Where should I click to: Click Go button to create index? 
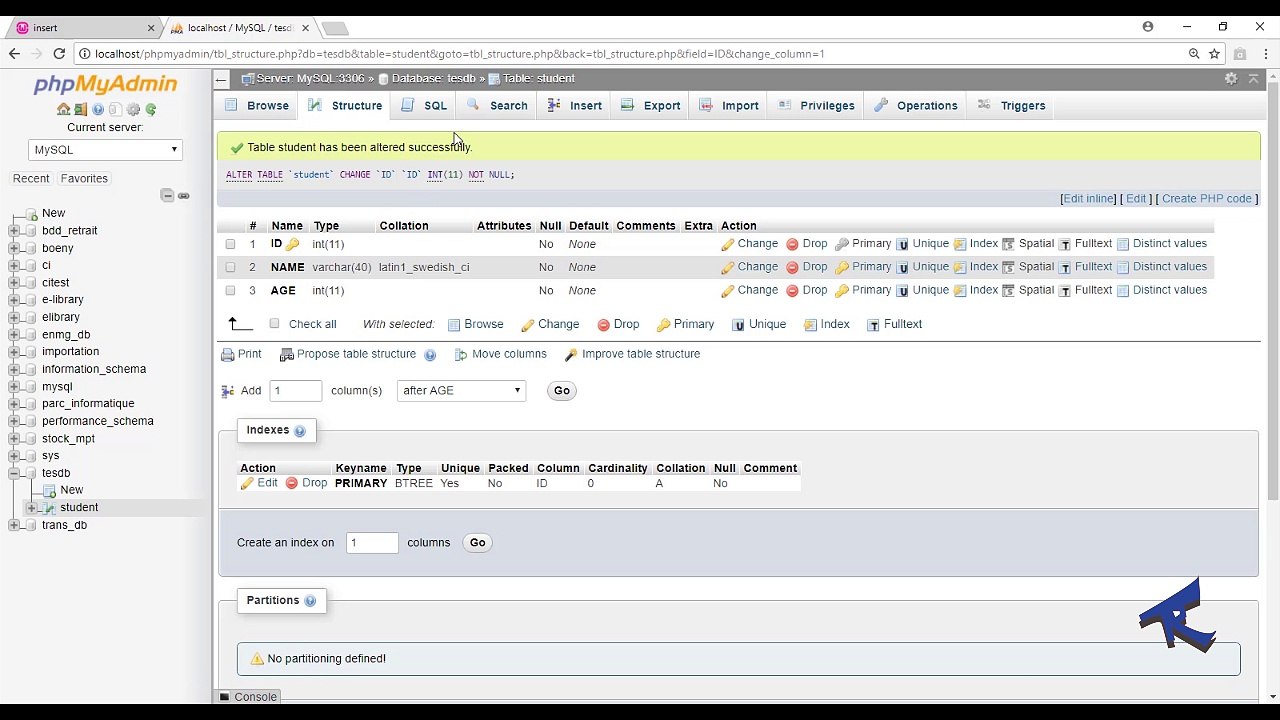click(x=477, y=543)
